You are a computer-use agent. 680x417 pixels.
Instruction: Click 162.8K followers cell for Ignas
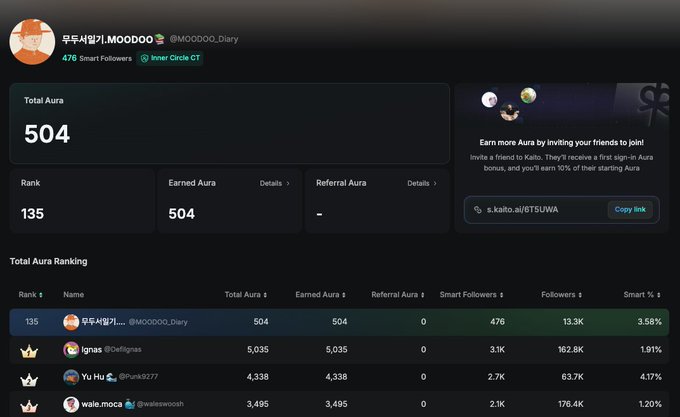(571, 349)
